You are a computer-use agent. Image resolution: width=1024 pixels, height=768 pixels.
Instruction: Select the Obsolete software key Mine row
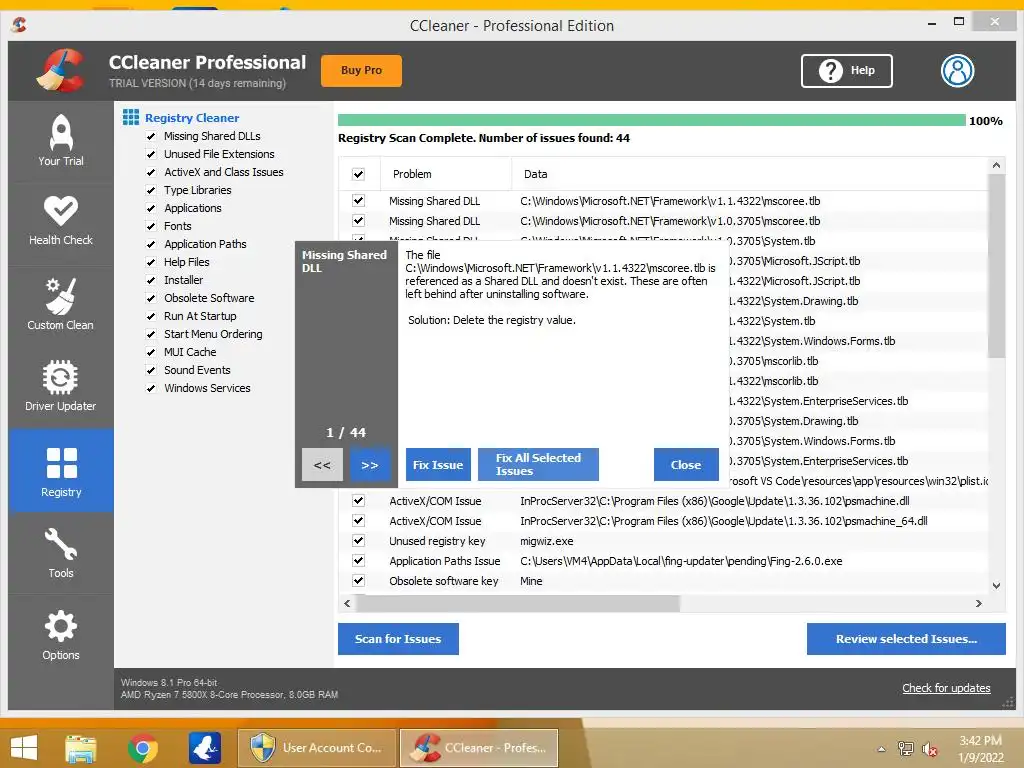tap(663, 581)
